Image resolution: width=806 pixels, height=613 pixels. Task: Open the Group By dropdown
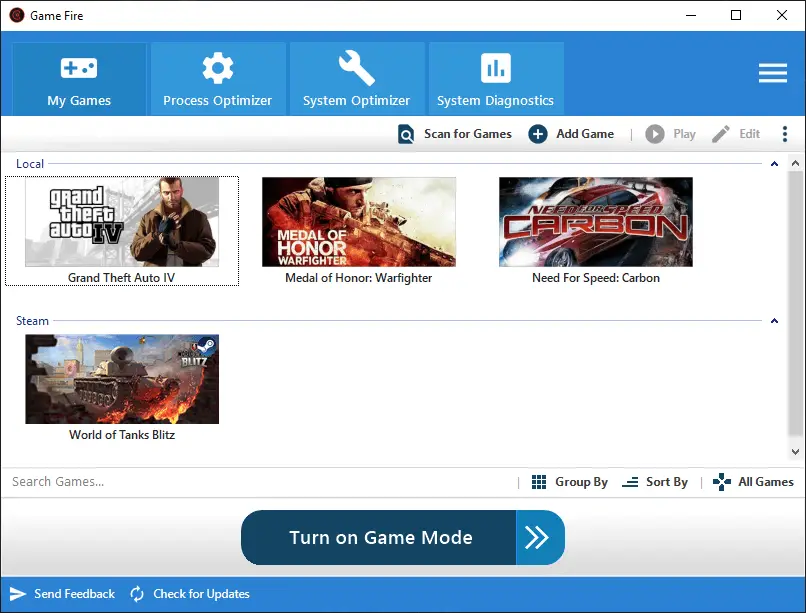pyautogui.click(x=581, y=482)
